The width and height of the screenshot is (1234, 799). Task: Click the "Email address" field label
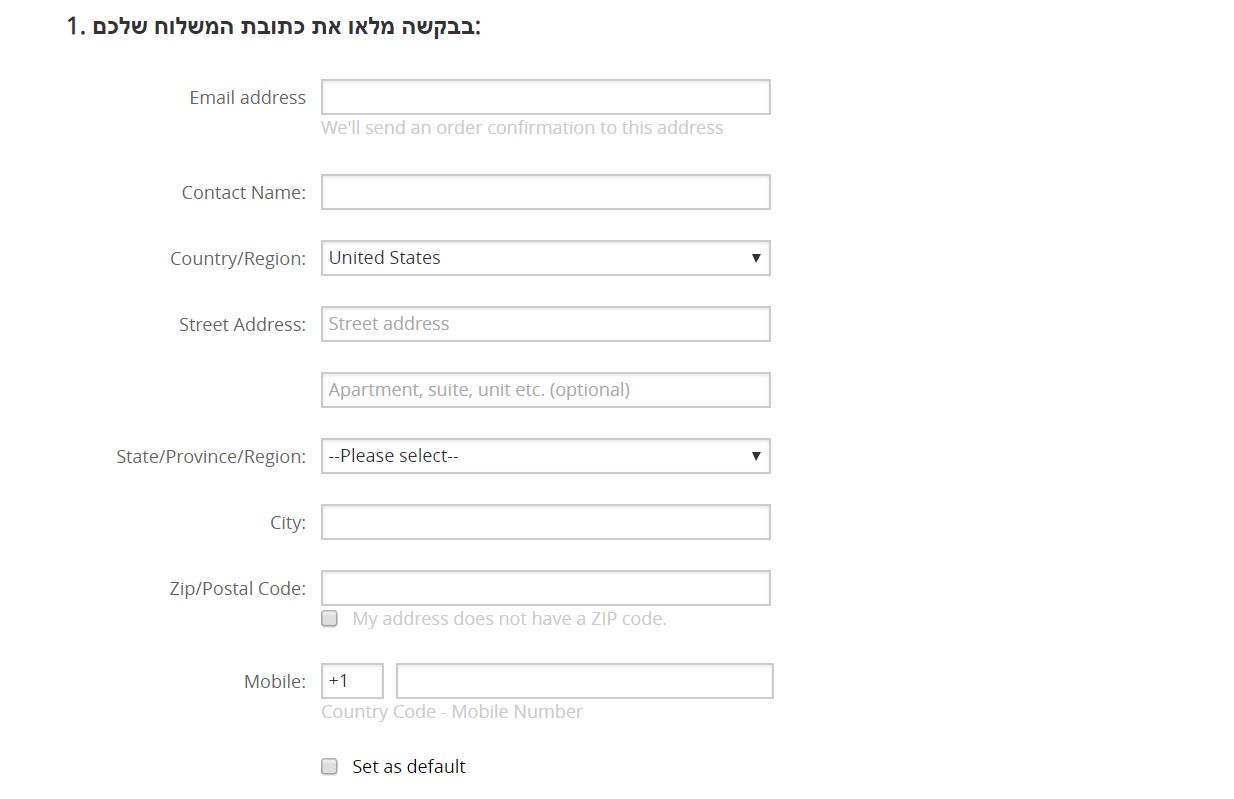coord(247,98)
